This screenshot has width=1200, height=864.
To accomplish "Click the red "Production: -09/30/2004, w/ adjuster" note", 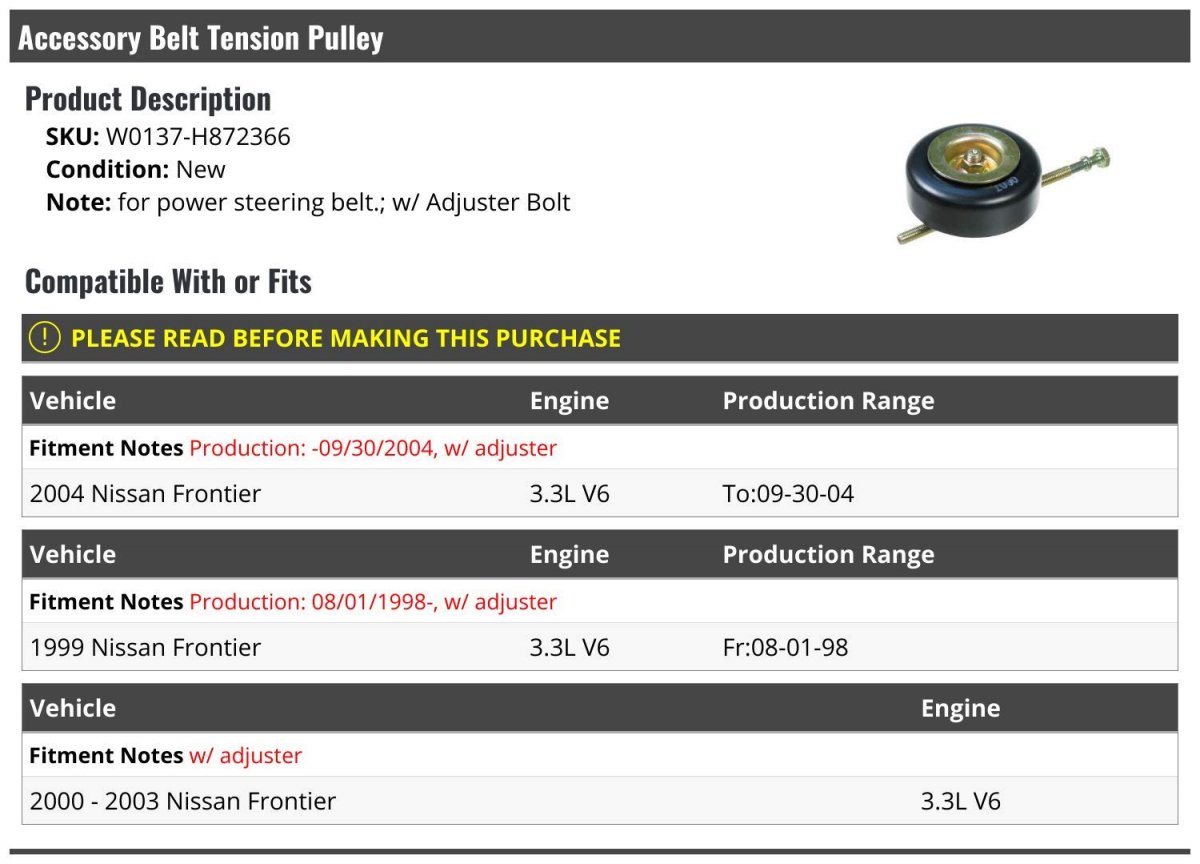I will [373, 448].
